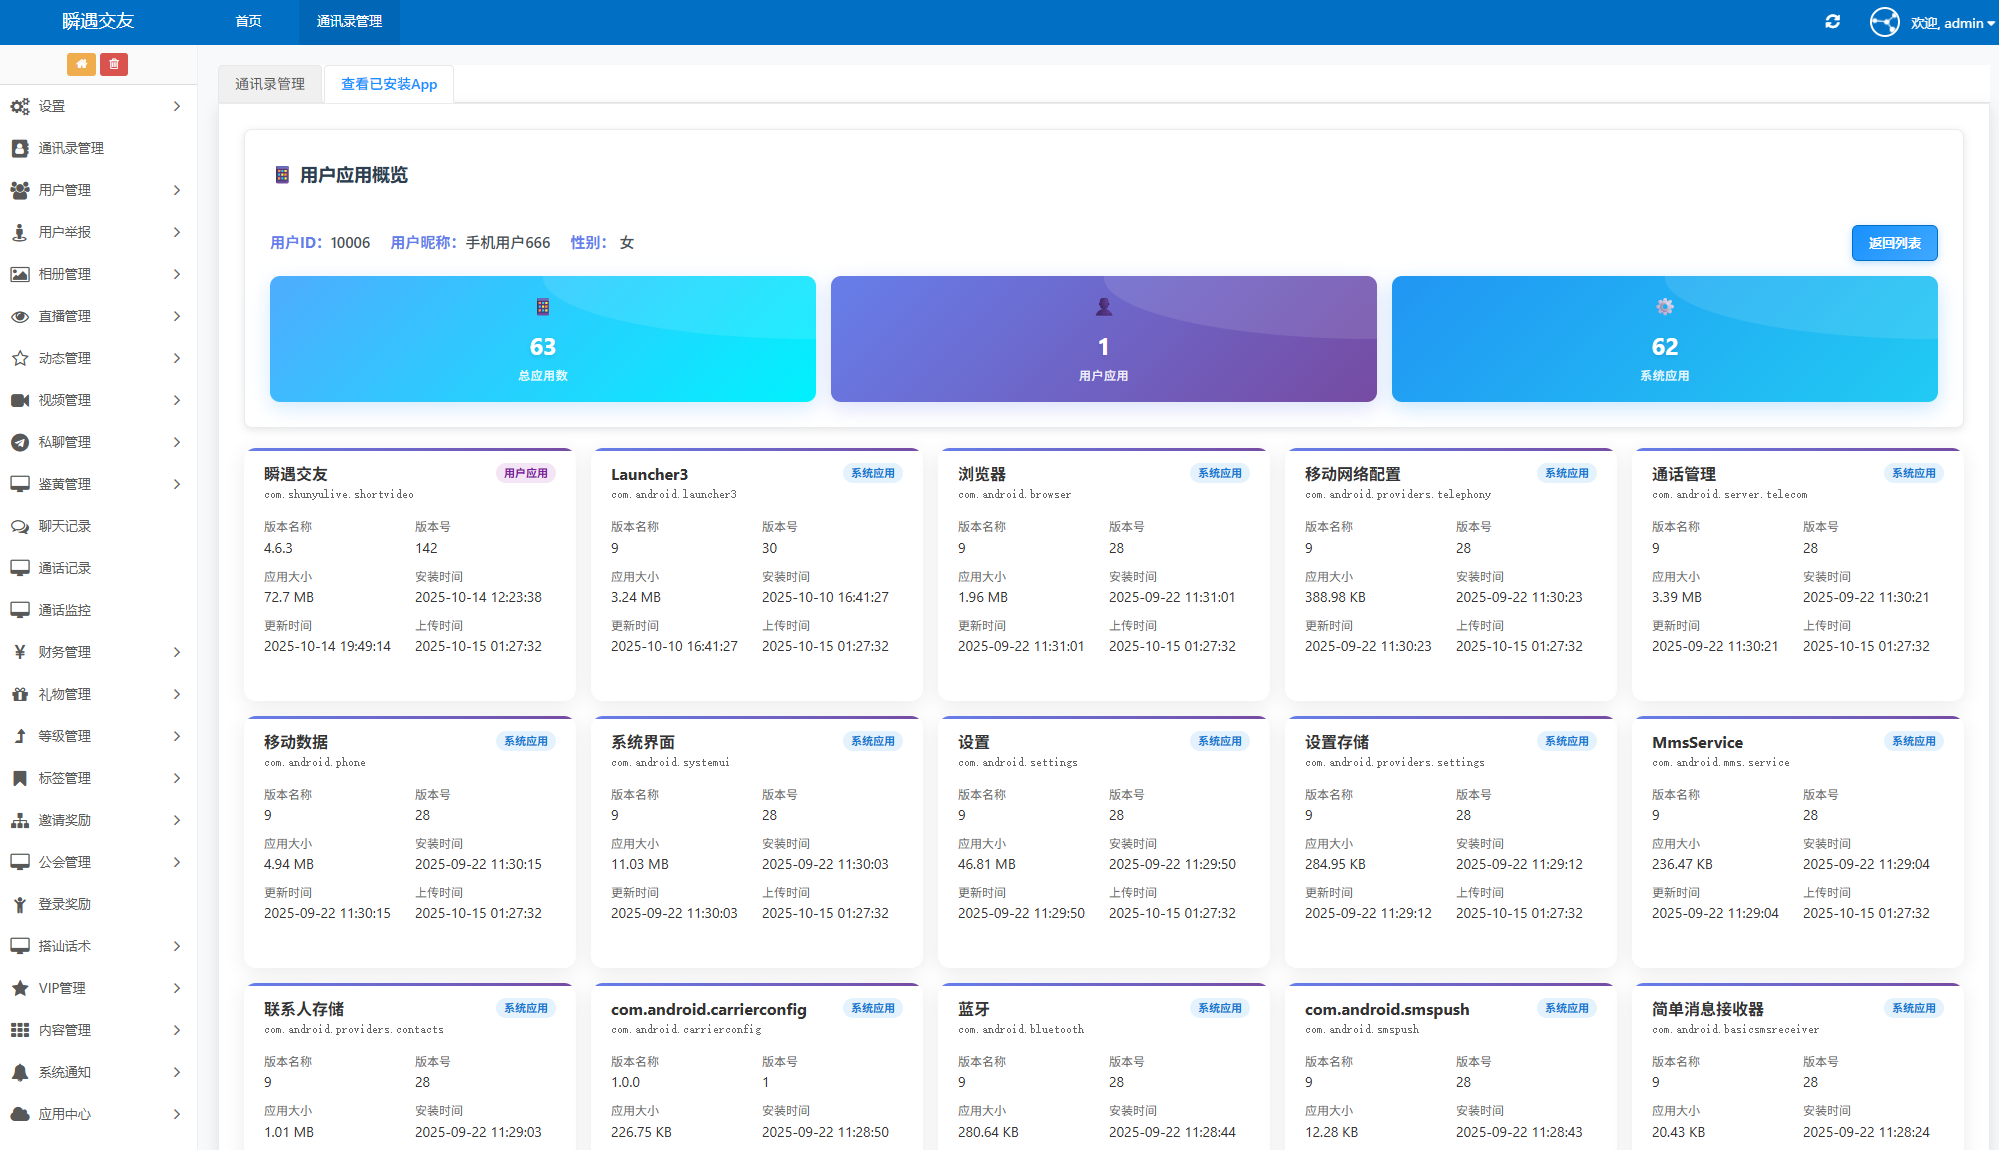
Task: Click the 返回列表 button
Action: 1894,243
